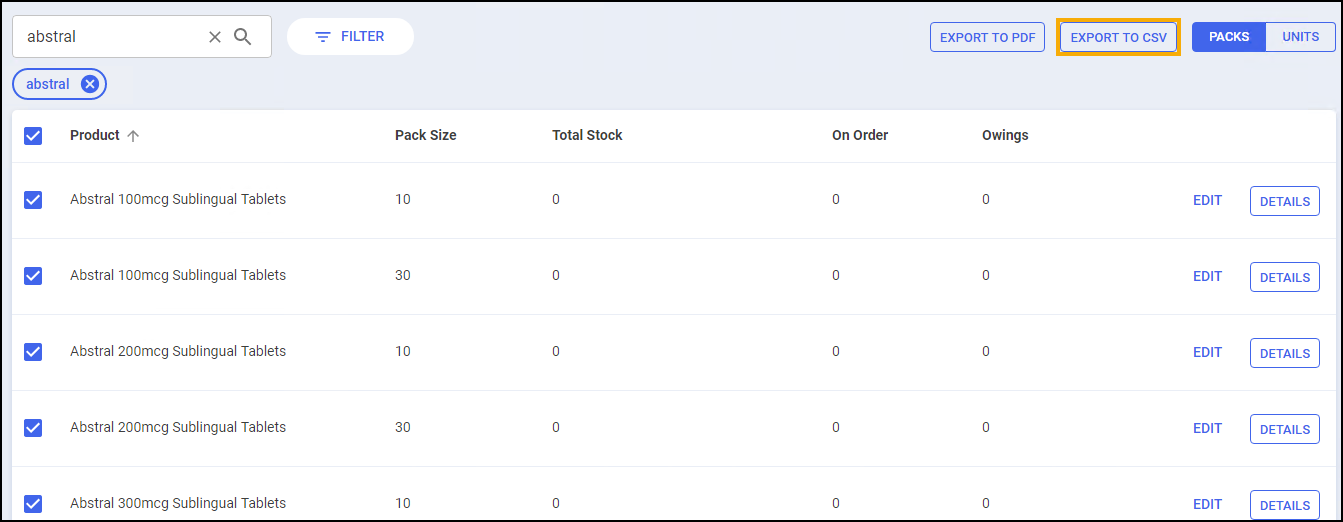Click in the abstral search input

(x=110, y=37)
